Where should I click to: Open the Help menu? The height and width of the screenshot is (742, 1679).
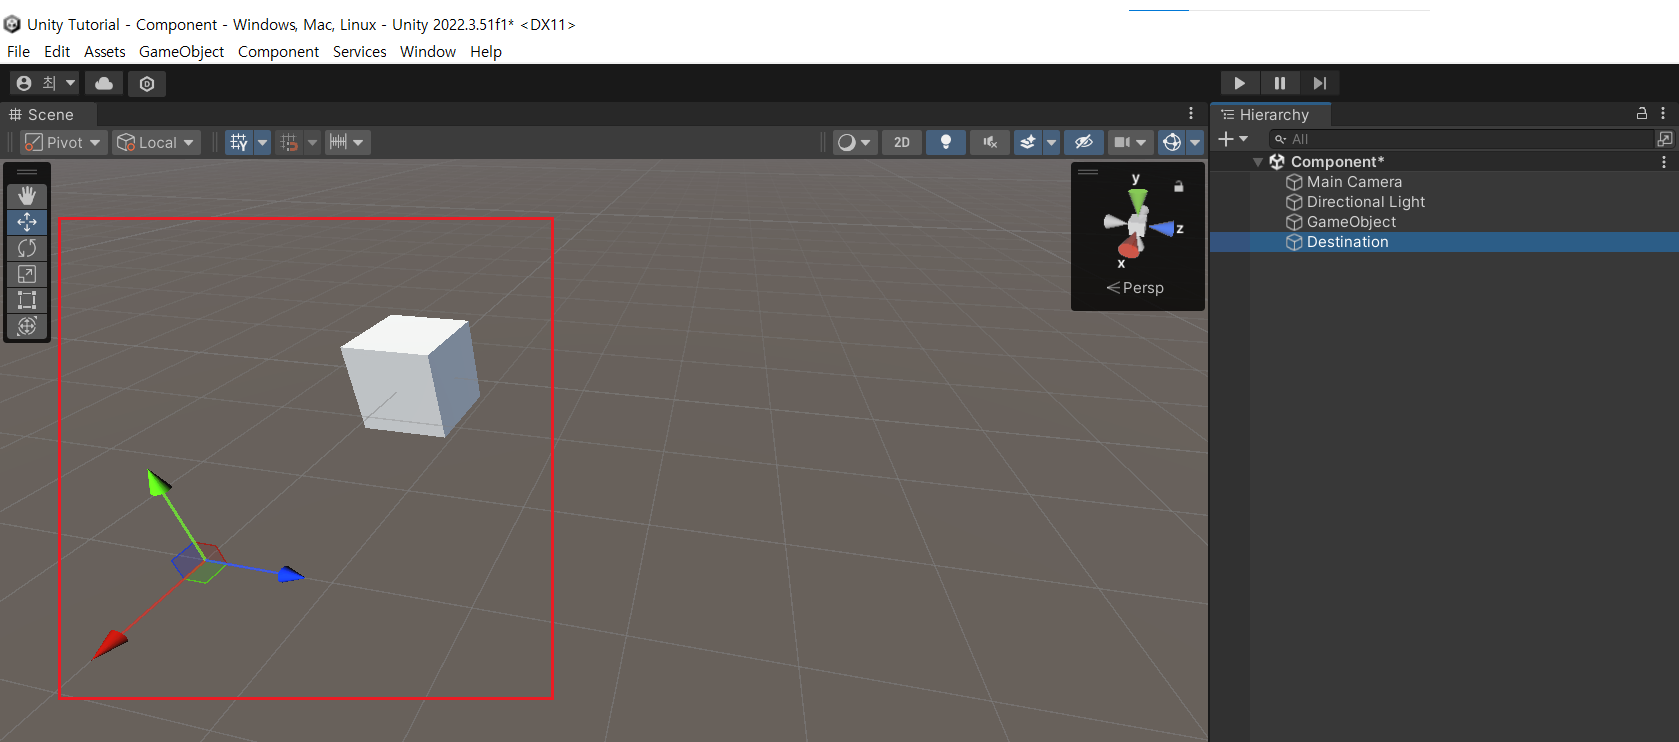(486, 52)
